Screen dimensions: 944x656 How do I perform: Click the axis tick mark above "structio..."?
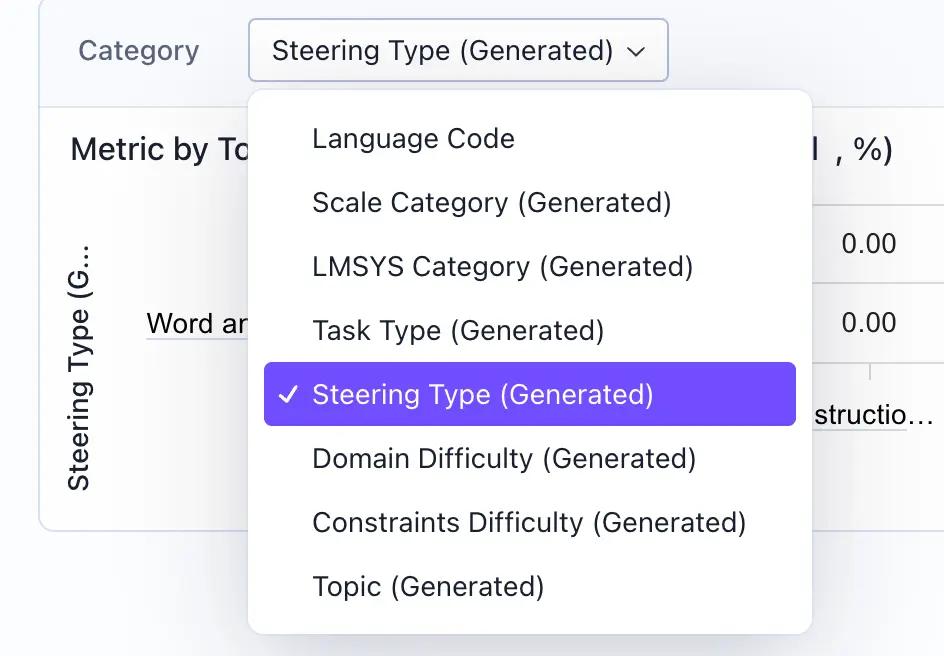point(869,371)
